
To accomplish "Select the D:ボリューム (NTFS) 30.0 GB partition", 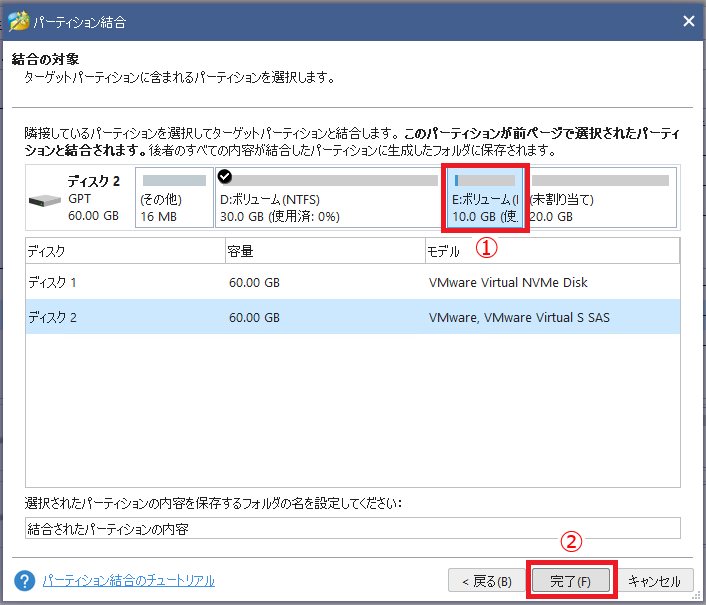I will (x=328, y=198).
